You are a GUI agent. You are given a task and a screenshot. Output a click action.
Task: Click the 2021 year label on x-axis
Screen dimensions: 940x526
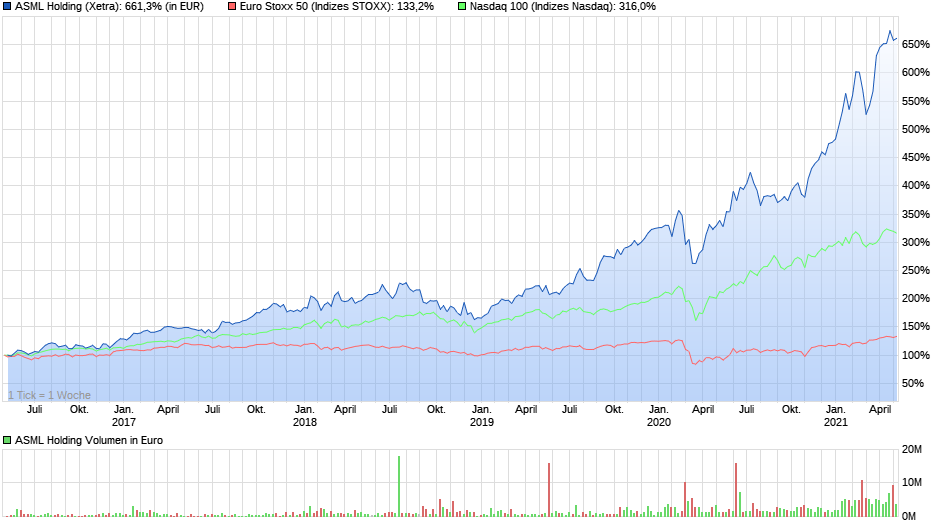click(x=836, y=422)
